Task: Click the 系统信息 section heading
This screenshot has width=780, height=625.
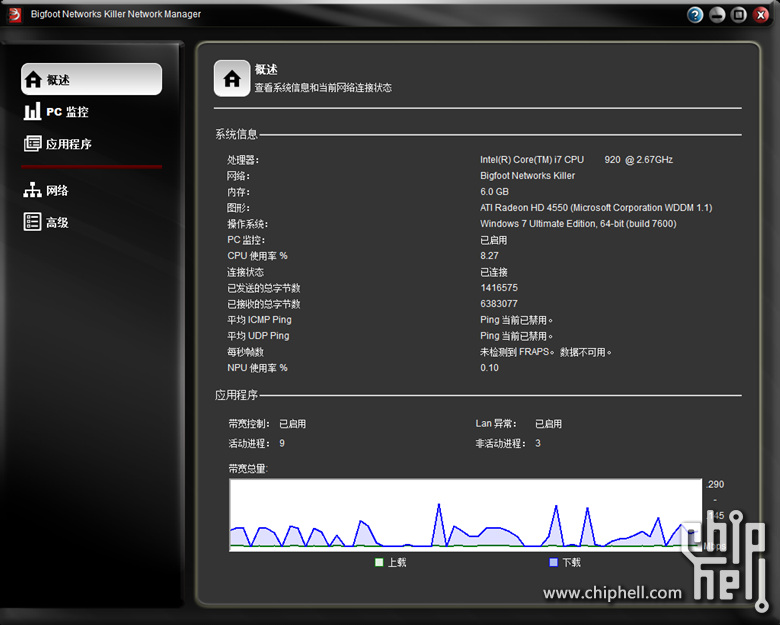Action: point(236,134)
